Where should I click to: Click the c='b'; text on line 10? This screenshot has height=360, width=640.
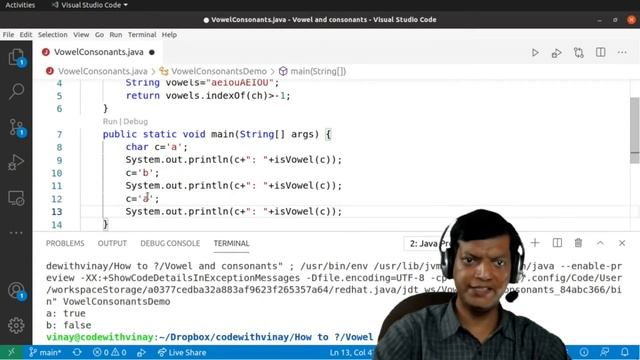point(142,173)
